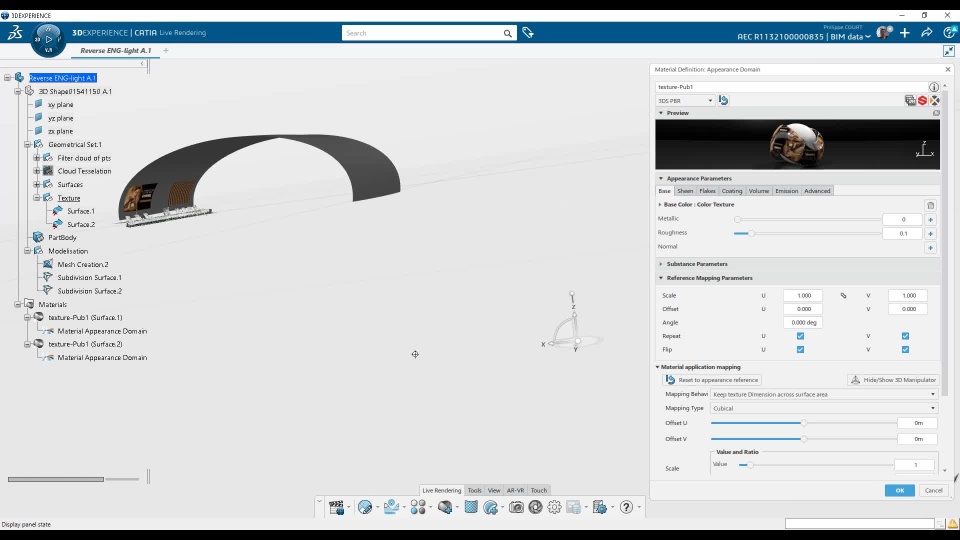This screenshot has height=540, width=960.
Task: Switch to the Coating tab
Action: 732,191
